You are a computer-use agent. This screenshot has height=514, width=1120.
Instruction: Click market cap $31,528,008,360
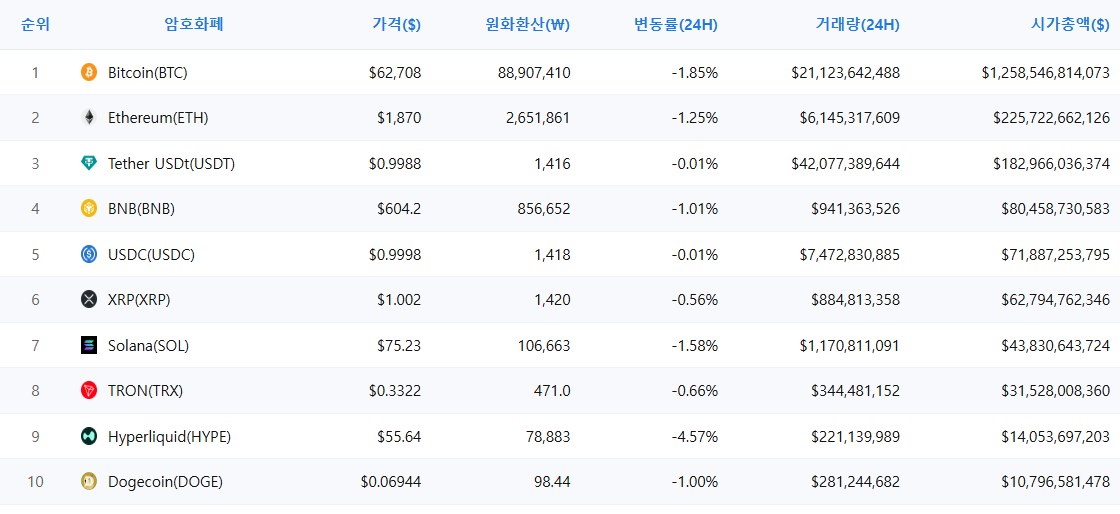pos(1056,391)
